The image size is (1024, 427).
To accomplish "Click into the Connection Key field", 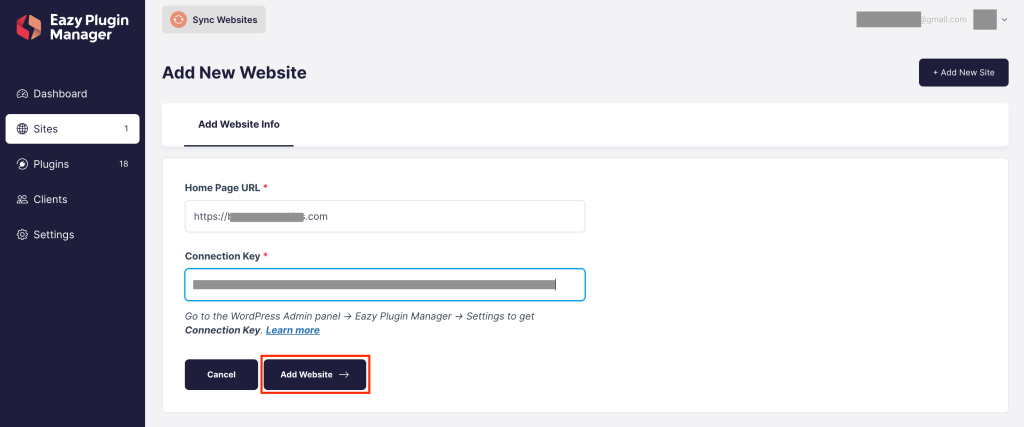I will 385,285.
